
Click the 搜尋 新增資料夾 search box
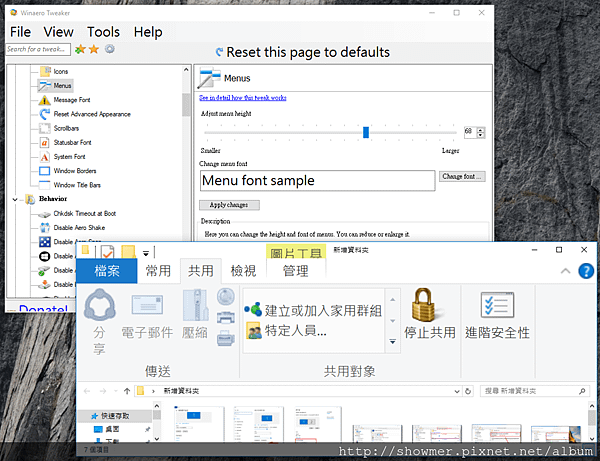[535, 391]
